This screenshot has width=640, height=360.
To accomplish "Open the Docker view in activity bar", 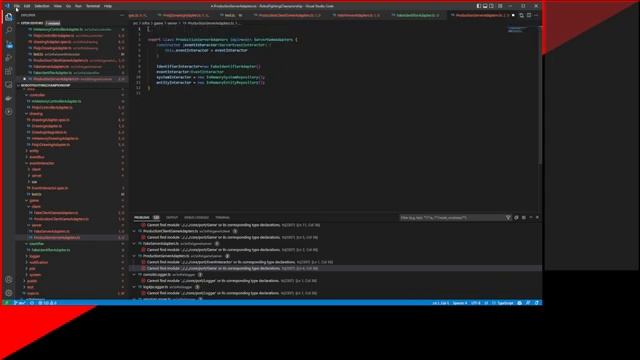I will tap(9, 98).
